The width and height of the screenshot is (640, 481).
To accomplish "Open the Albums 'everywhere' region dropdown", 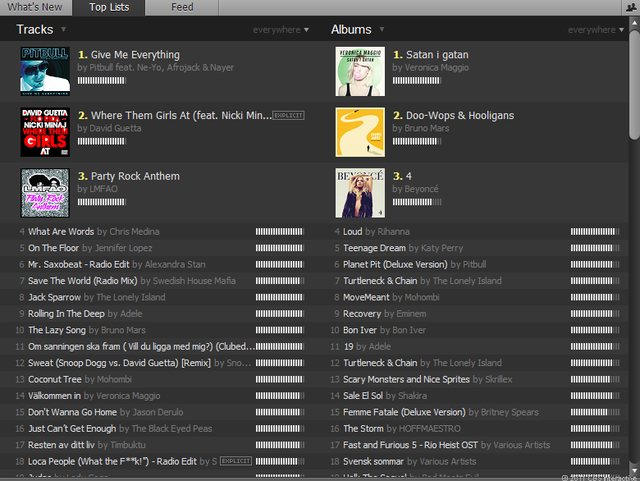I will coord(596,30).
